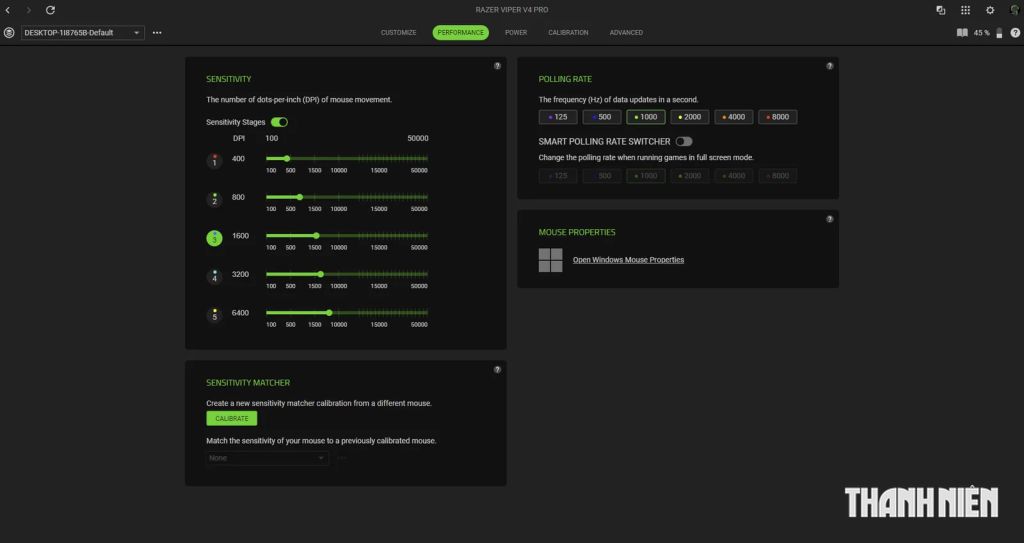Open the calibrated mouse None dropdown
1024x543 pixels.
(267, 458)
